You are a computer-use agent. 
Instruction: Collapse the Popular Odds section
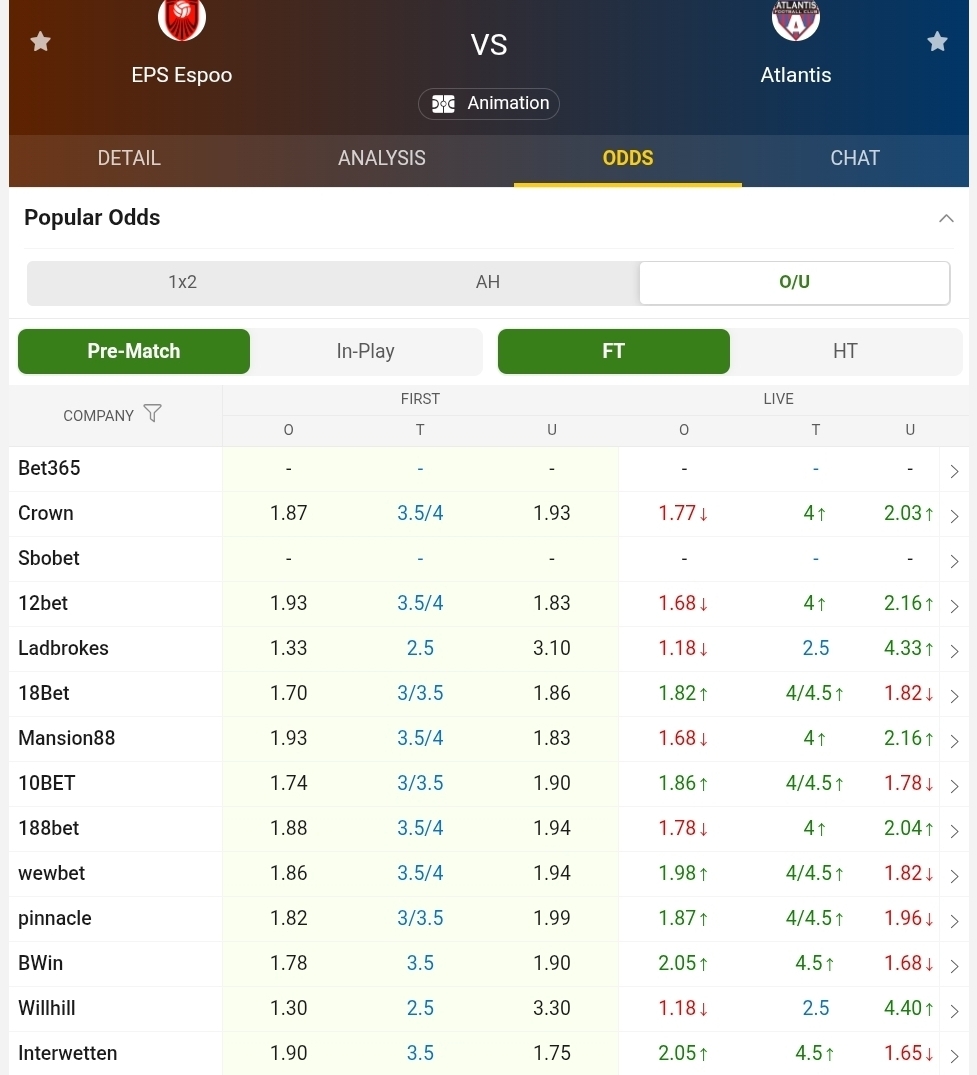[x=946, y=218]
